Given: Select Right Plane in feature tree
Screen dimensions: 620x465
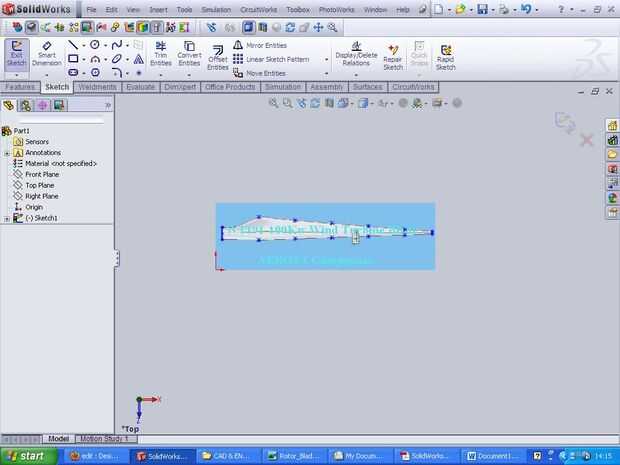Looking at the screenshot, I should 36,197.
